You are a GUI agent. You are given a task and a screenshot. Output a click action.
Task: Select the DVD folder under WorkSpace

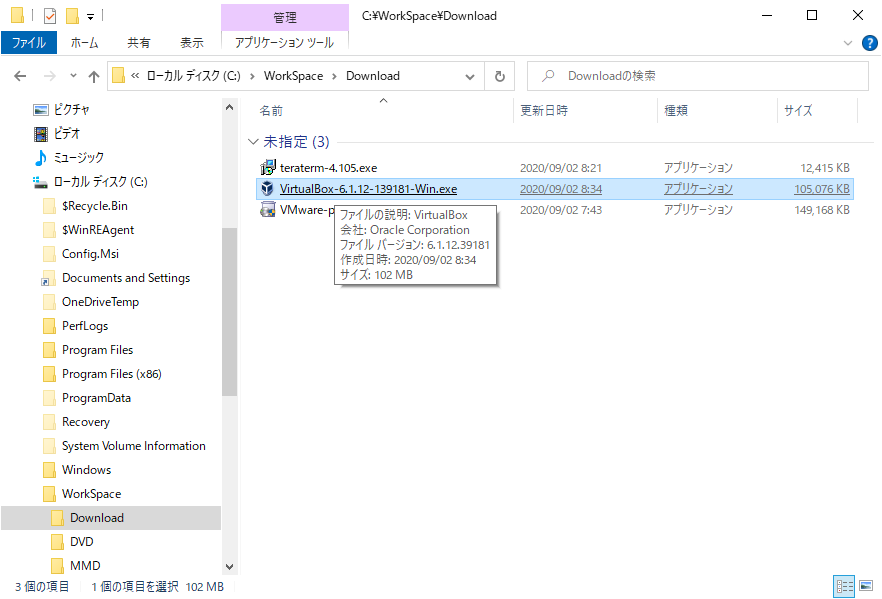(x=82, y=542)
